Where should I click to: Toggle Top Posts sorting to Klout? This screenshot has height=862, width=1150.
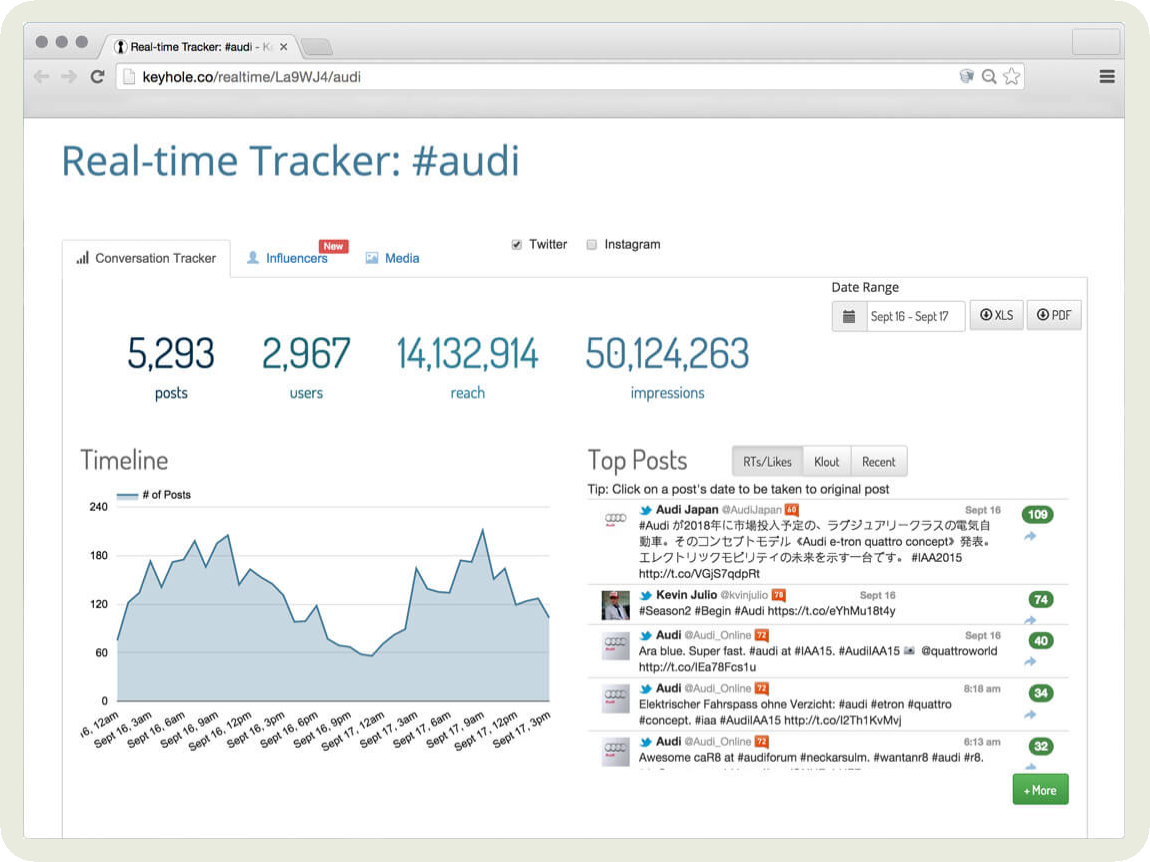point(826,462)
